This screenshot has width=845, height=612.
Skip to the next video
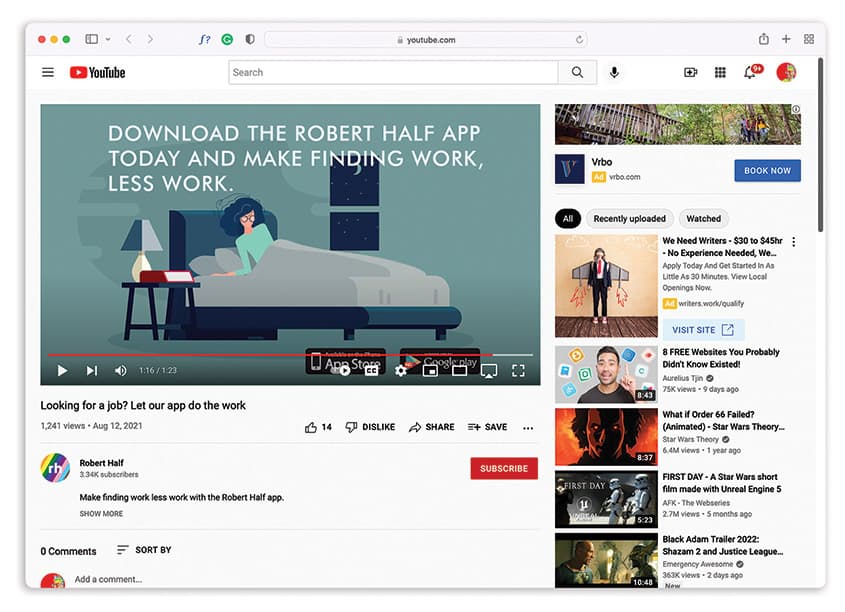click(92, 371)
